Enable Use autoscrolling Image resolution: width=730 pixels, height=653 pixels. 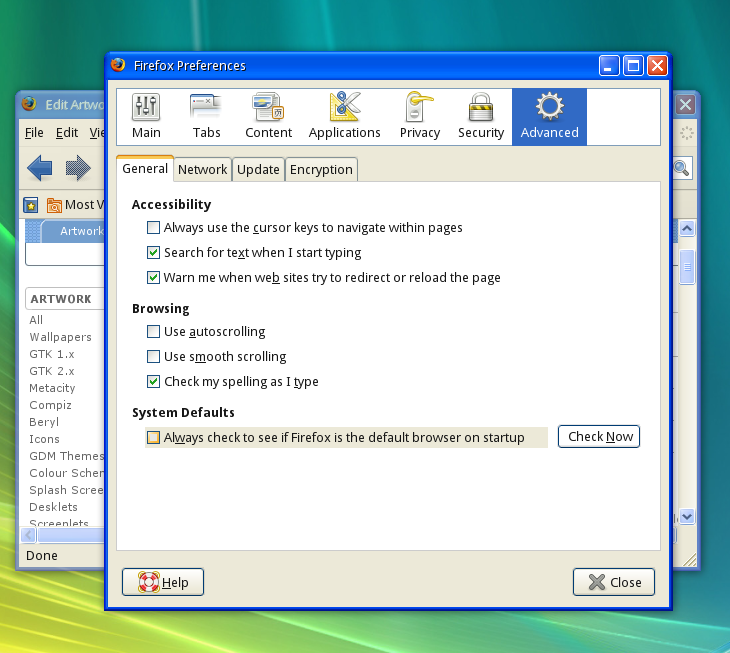click(x=153, y=332)
